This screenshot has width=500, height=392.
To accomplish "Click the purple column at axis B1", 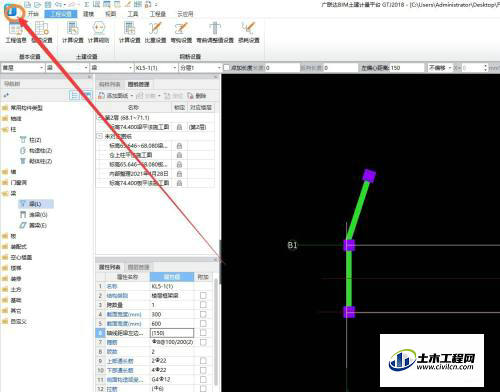I will click(349, 245).
